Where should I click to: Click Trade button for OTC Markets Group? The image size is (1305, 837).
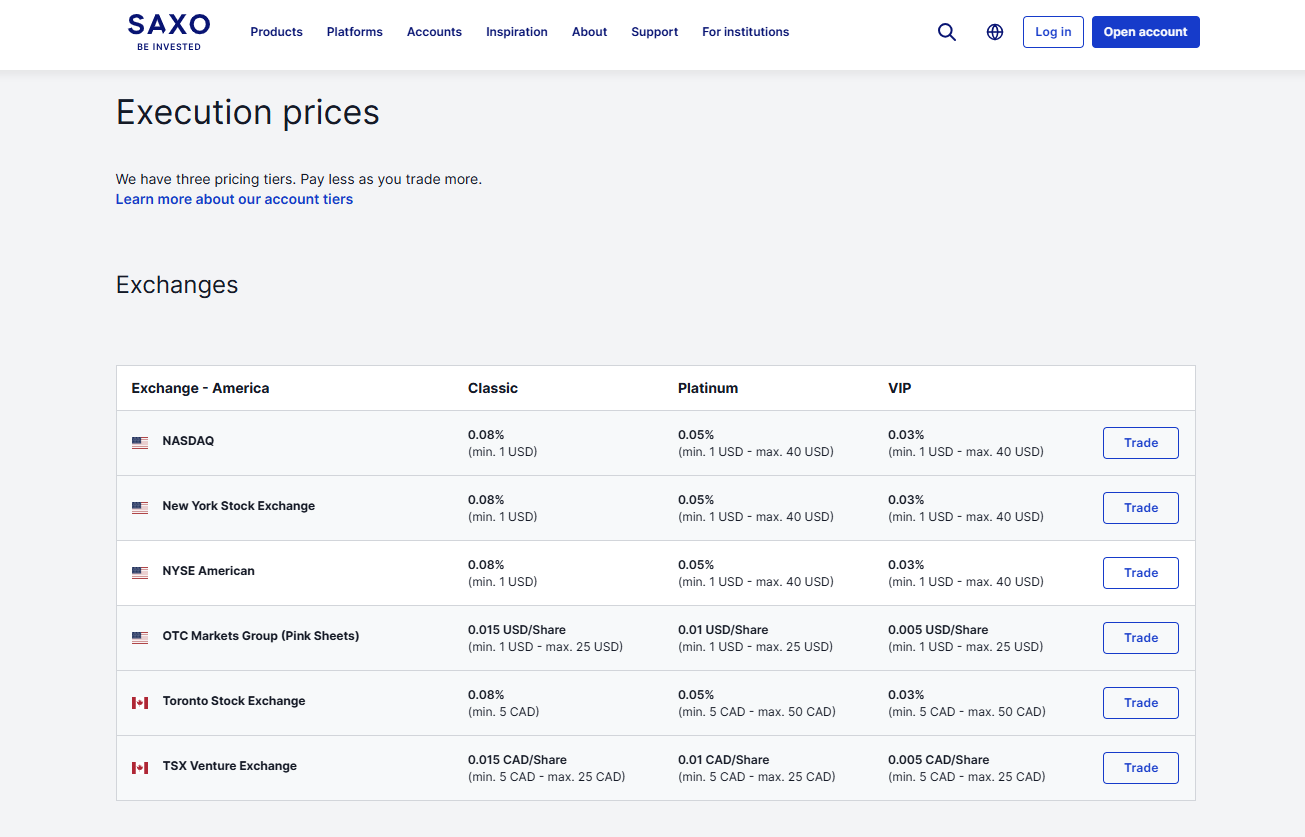[1141, 638]
